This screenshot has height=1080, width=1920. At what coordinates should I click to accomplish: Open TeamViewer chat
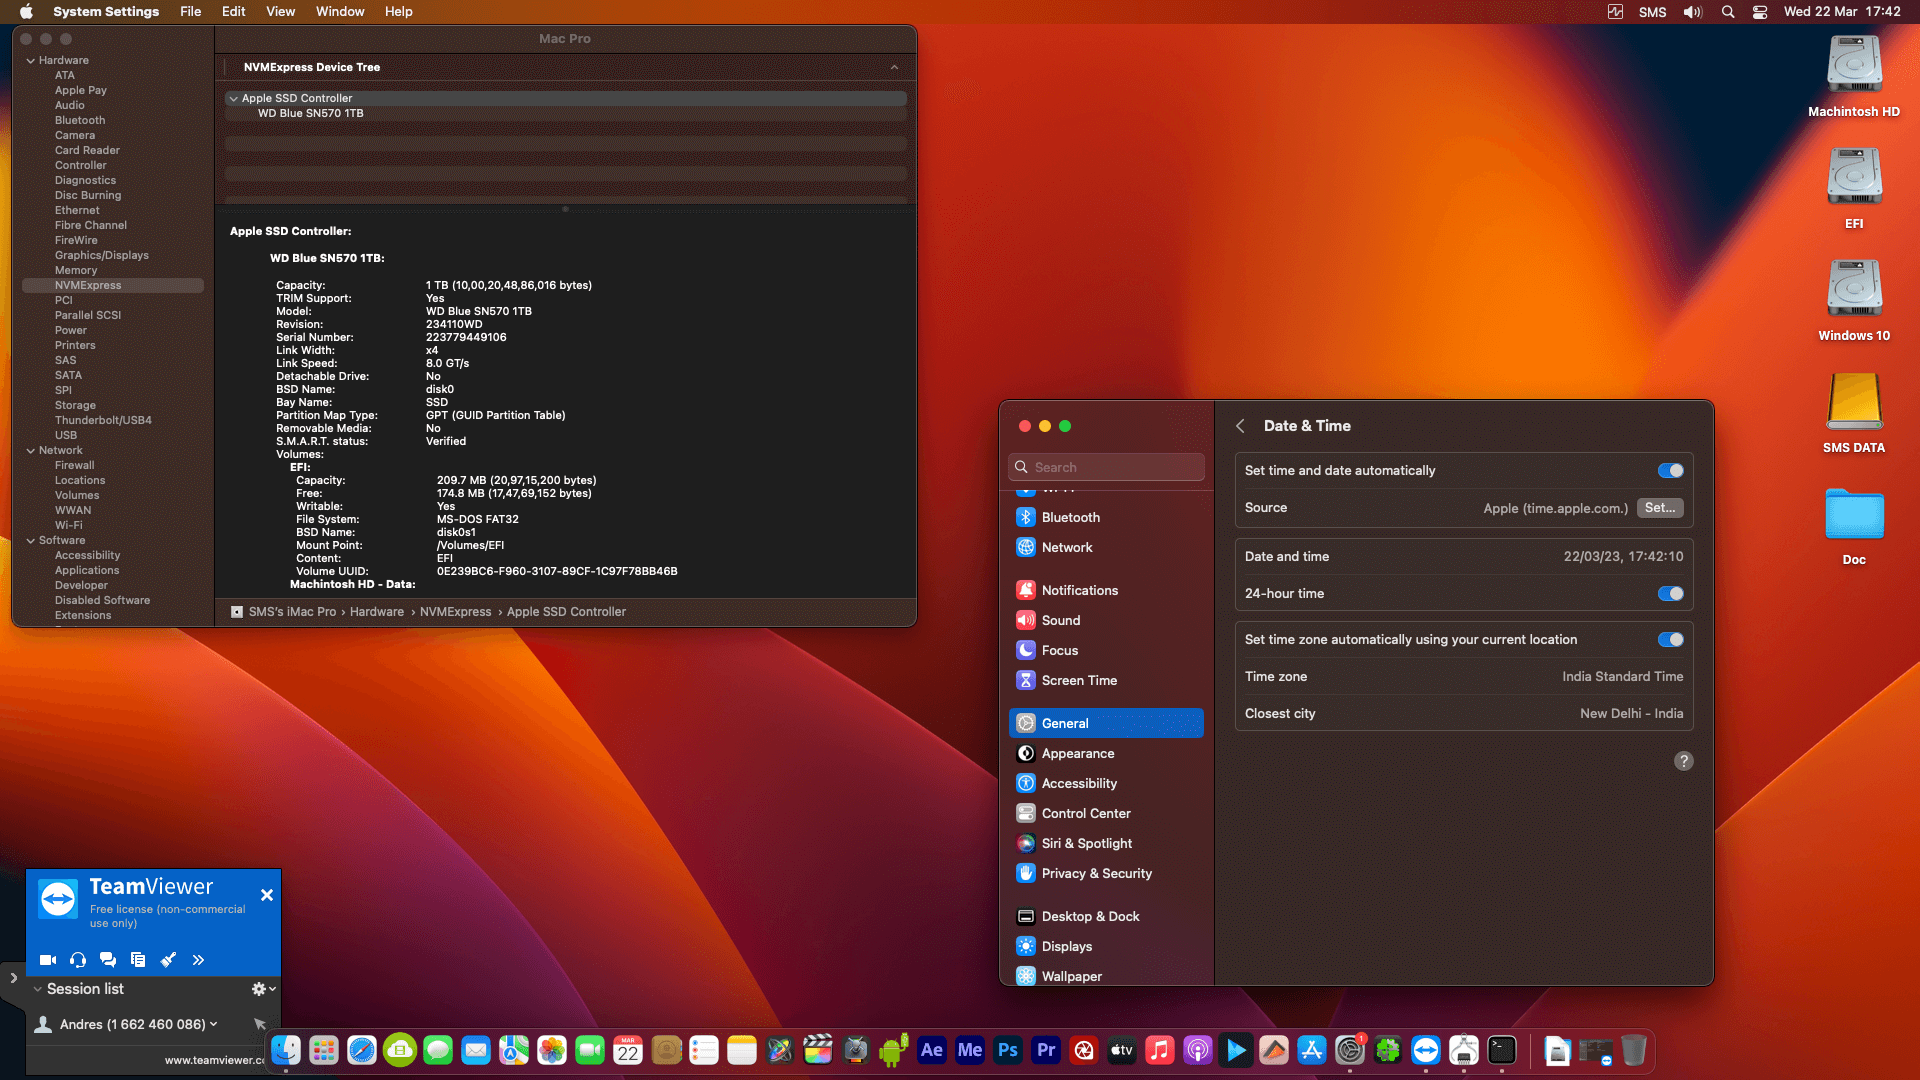pos(108,960)
